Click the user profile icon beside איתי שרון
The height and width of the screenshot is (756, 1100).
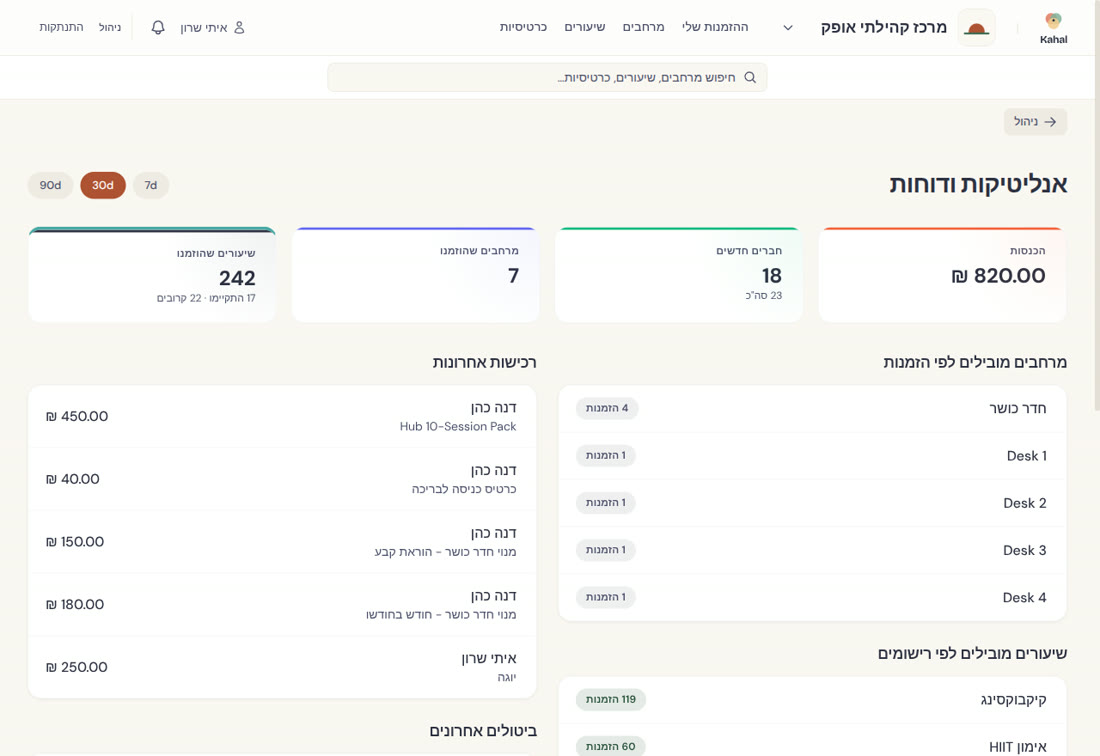[x=239, y=27]
